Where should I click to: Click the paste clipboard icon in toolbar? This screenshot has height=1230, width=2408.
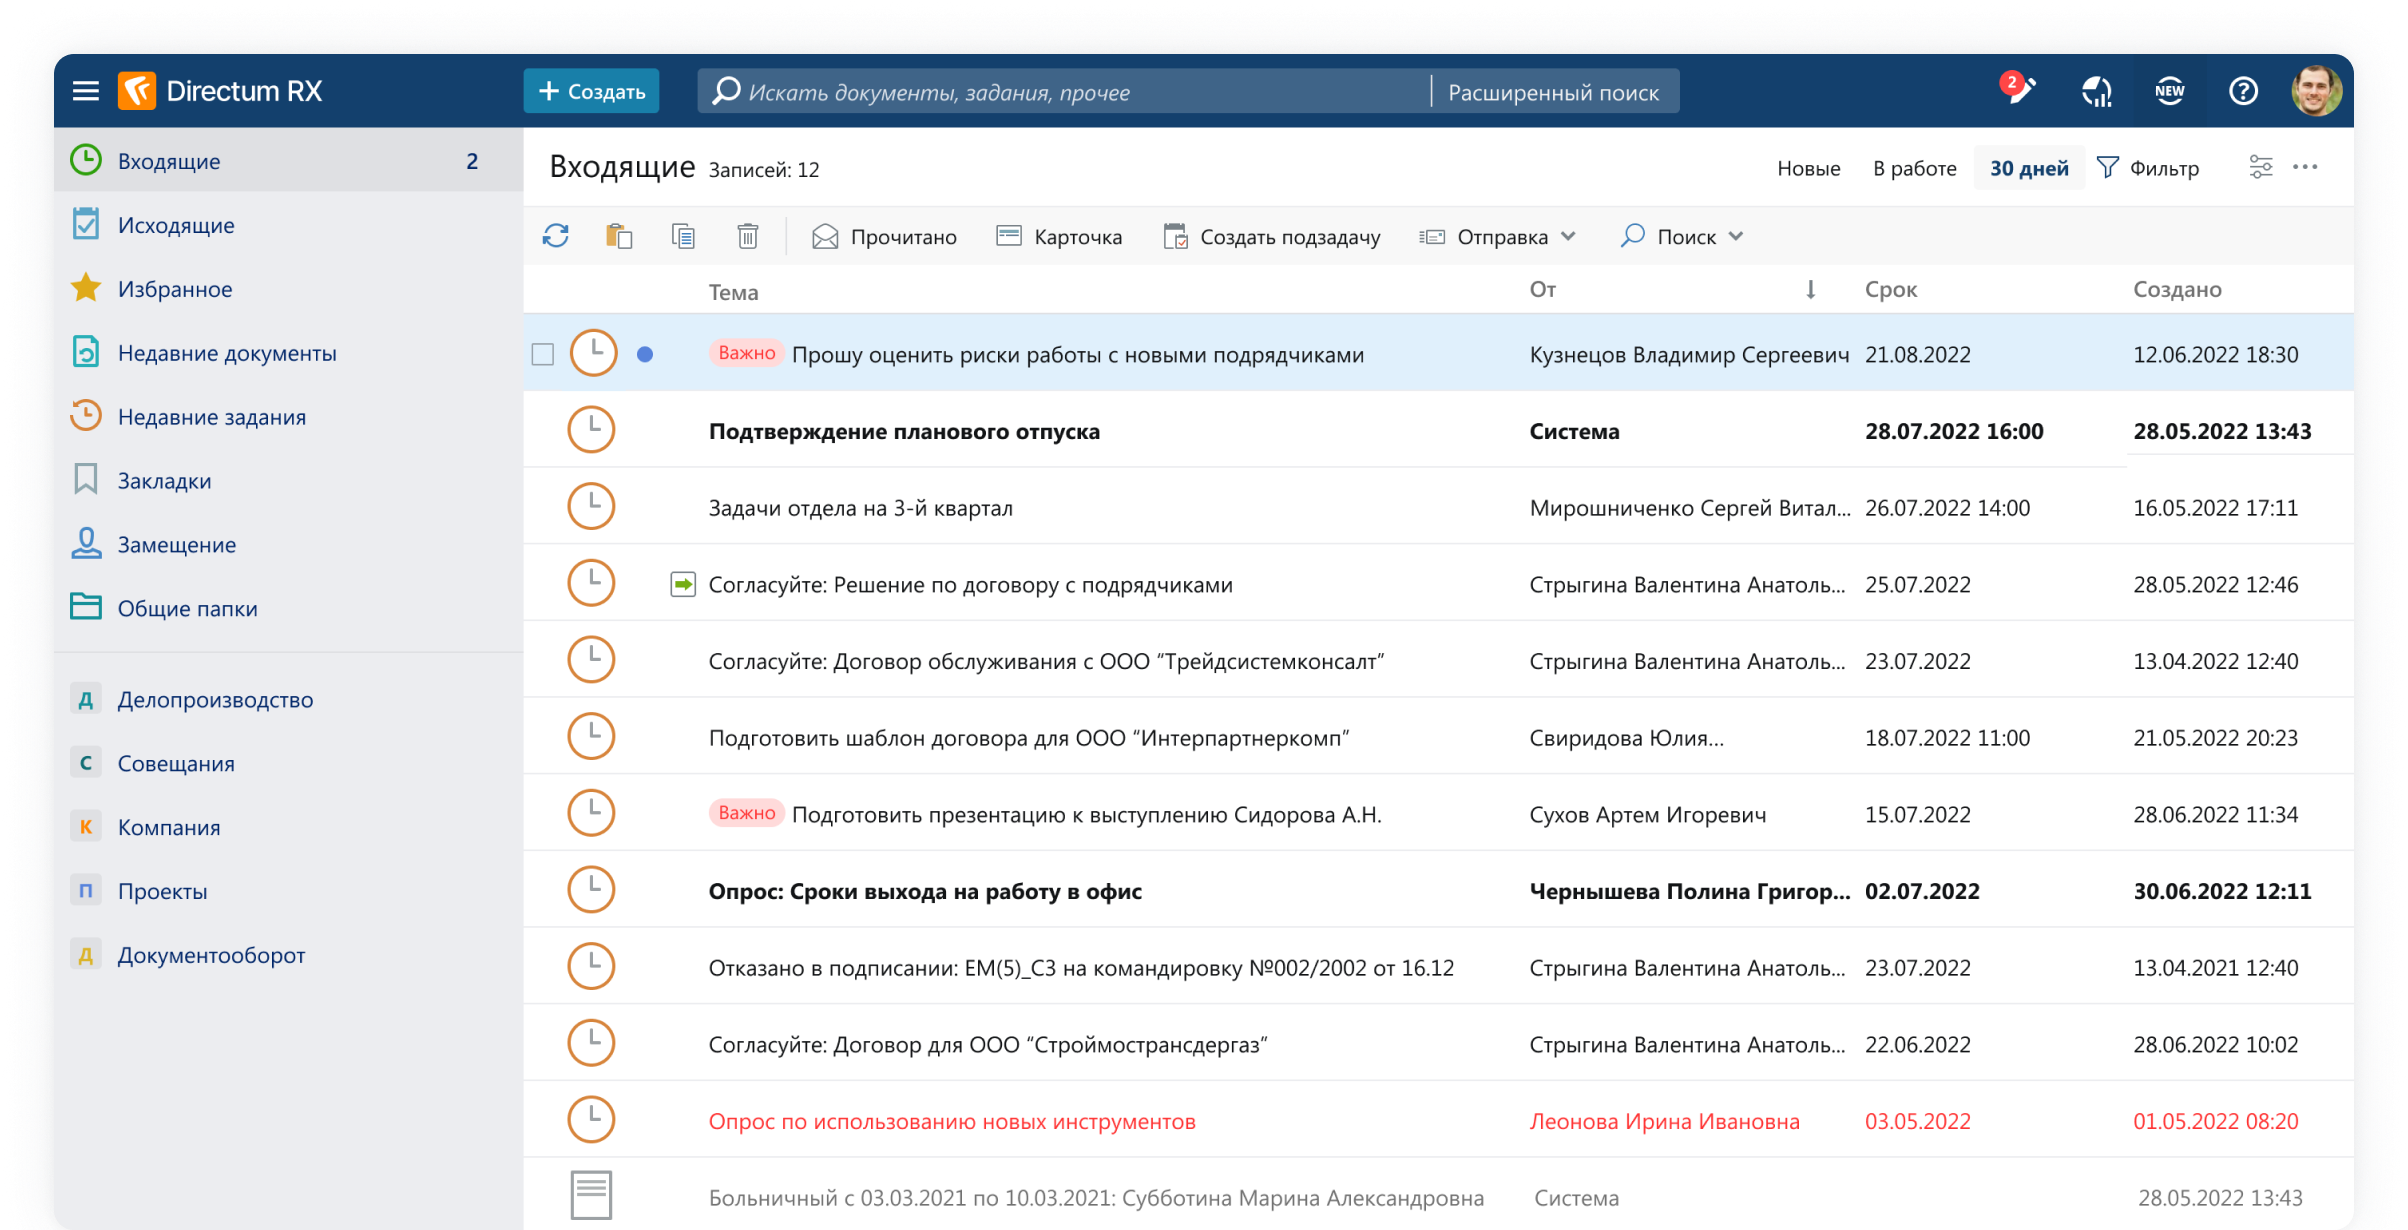tap(619, 236)
